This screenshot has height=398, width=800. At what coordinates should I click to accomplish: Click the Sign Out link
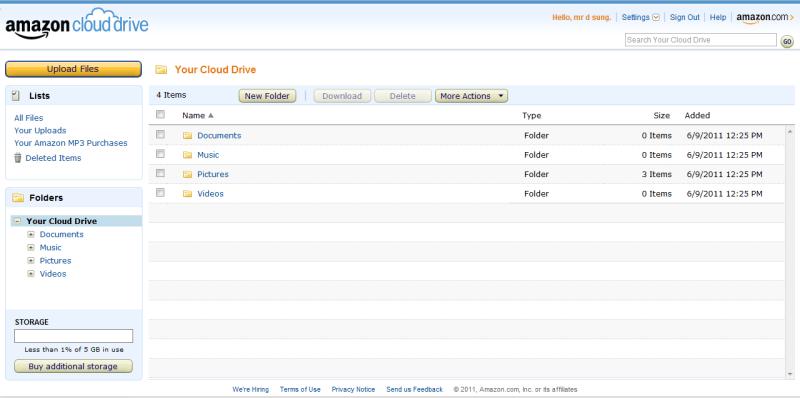click(x=684, y=17)
